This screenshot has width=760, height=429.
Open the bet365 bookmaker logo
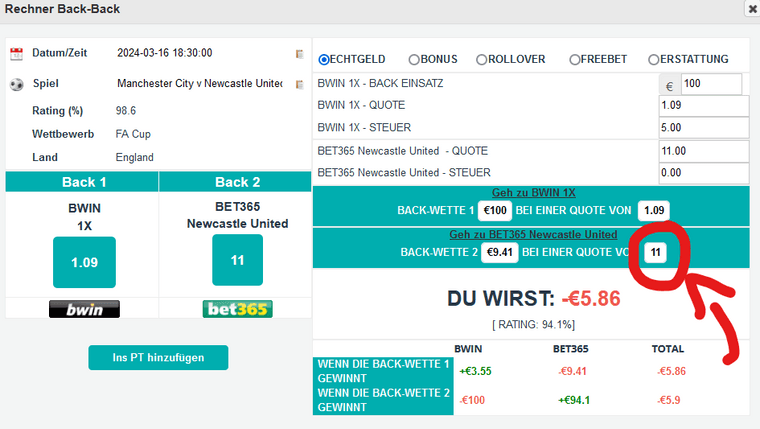[x=238, y=309]
